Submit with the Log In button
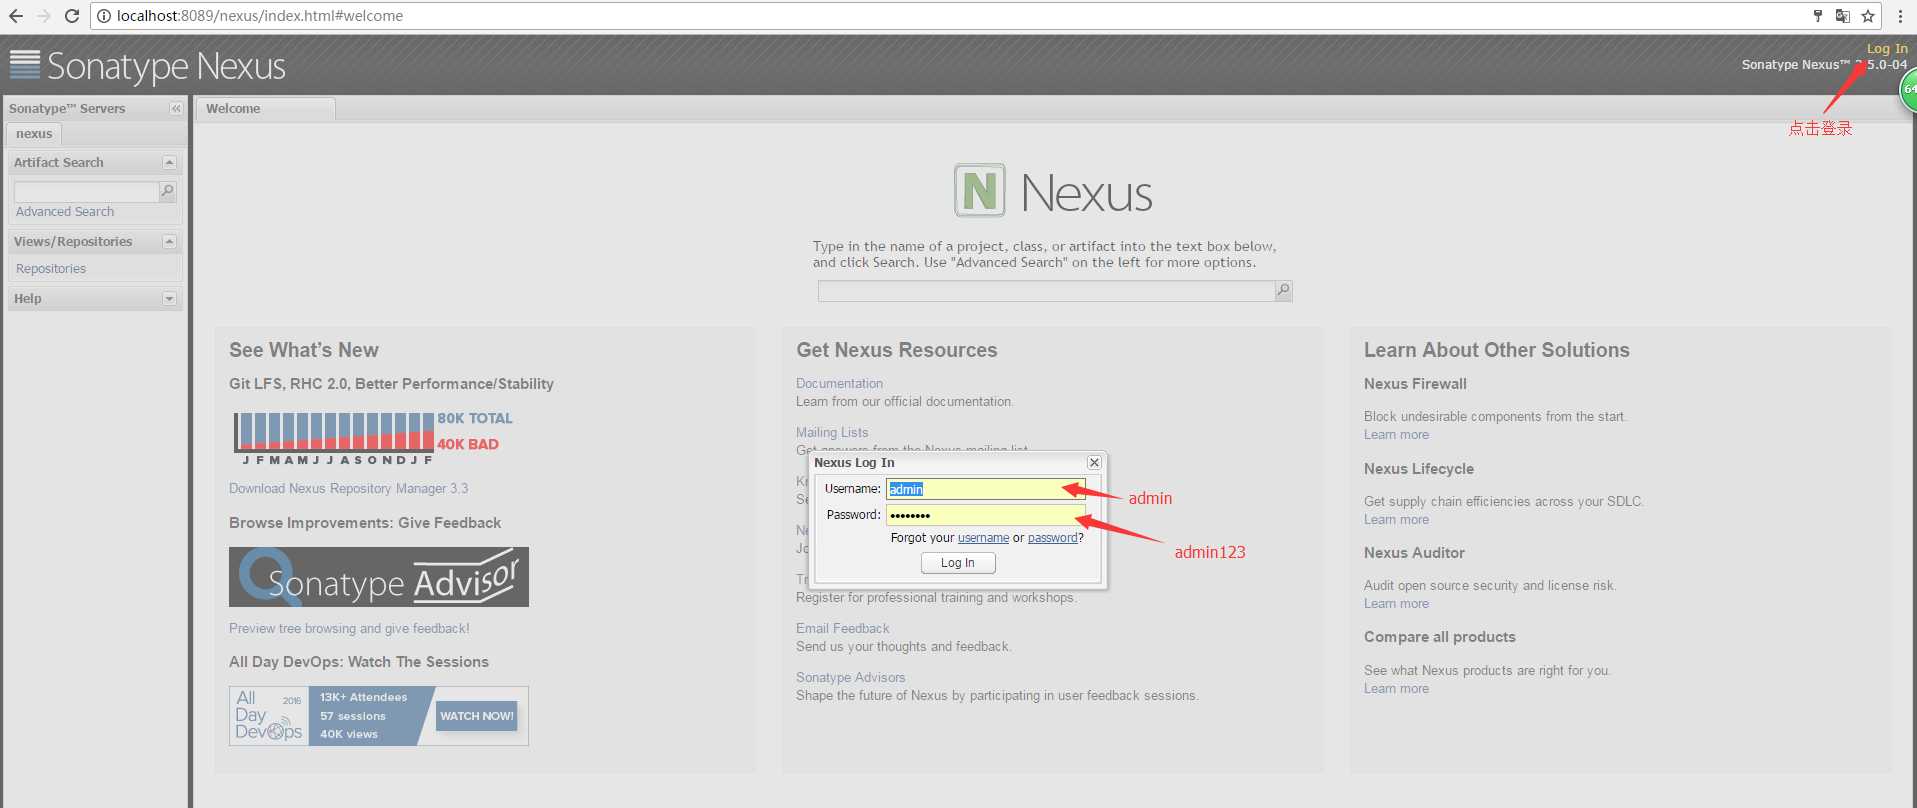Screen dimensions: 1917x808 pos(958,563)
